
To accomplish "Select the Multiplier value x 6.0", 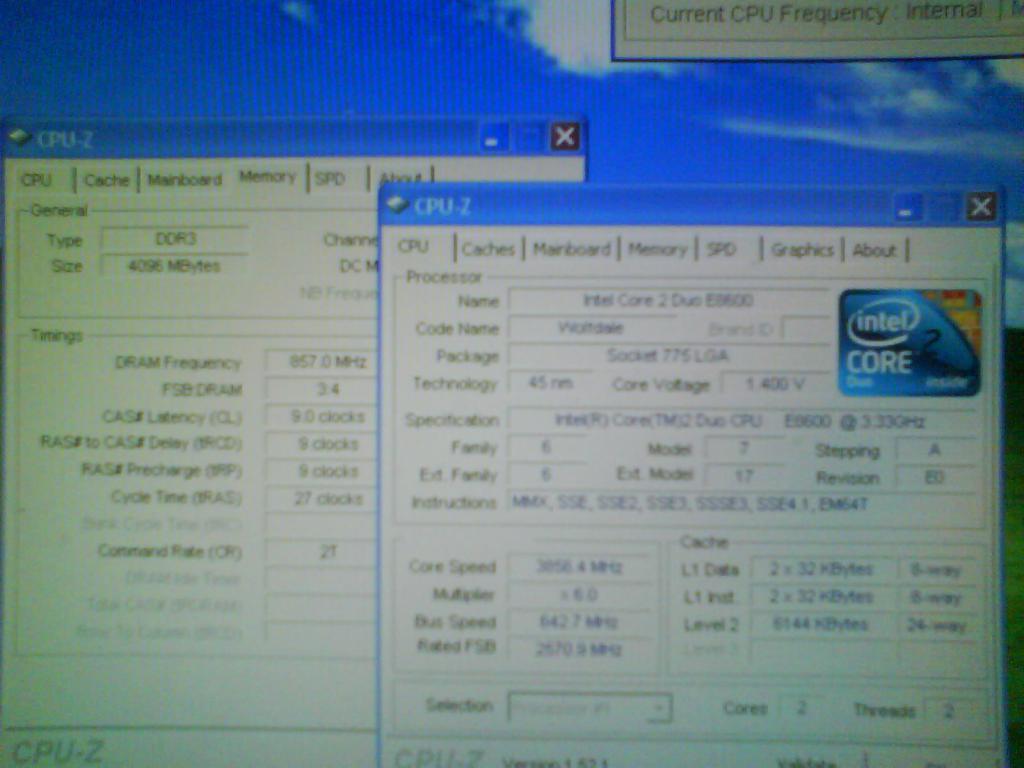I will 580,594.
